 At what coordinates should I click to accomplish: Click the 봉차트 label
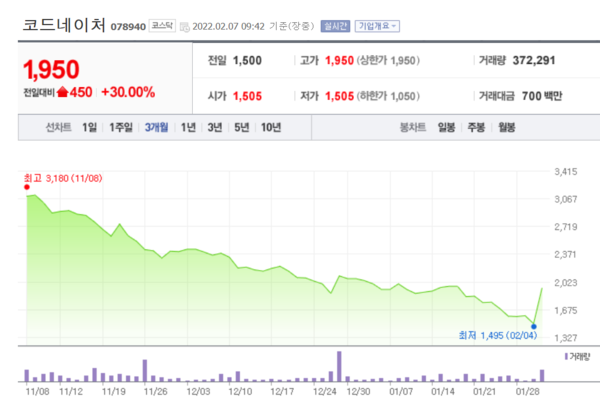point(412,127)
